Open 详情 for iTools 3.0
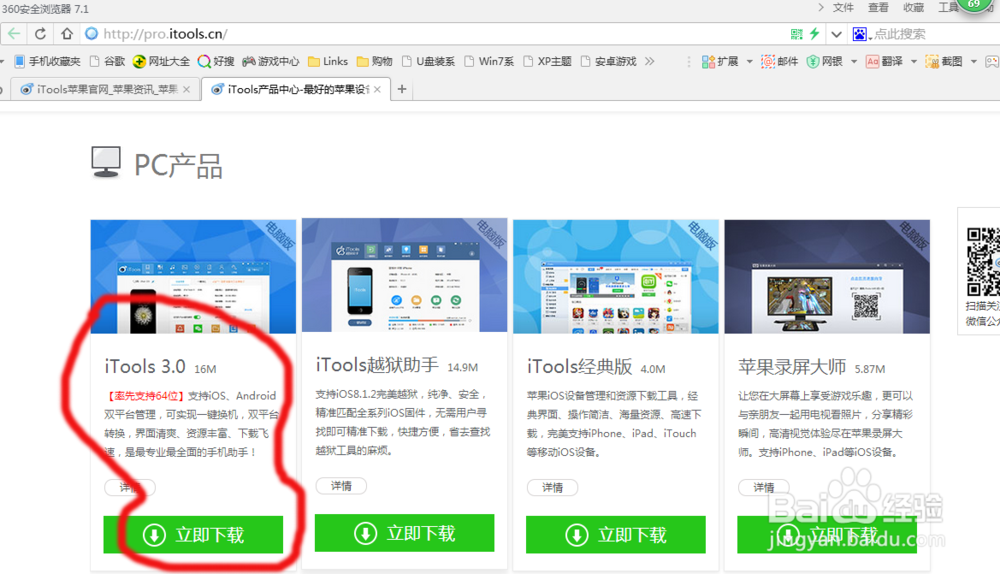The image size is (1000, 574). pyautogui.click(x=130, y=487)
